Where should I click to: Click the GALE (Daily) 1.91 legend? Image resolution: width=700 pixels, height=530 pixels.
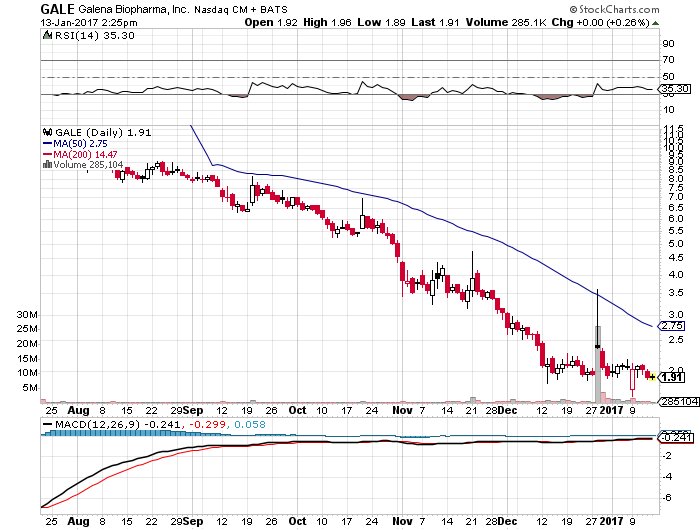click(x=103, y=133)
